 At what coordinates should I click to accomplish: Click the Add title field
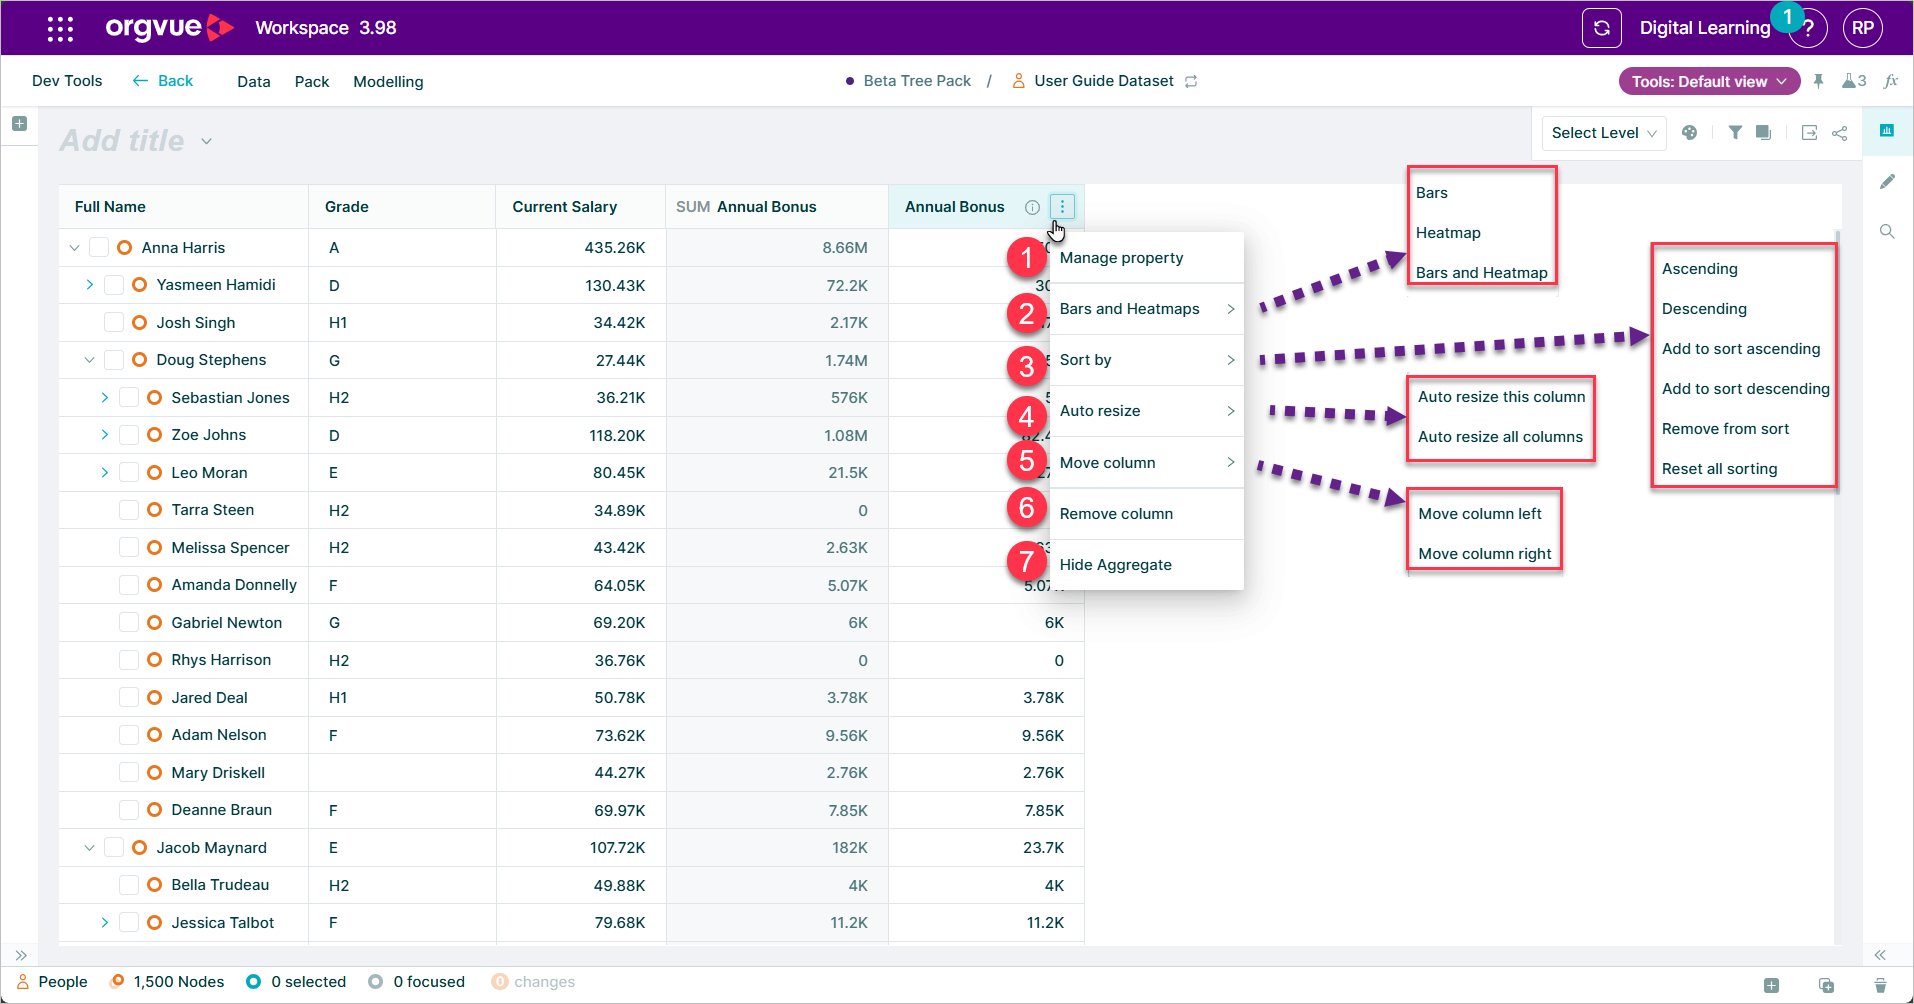coord(122,141)
